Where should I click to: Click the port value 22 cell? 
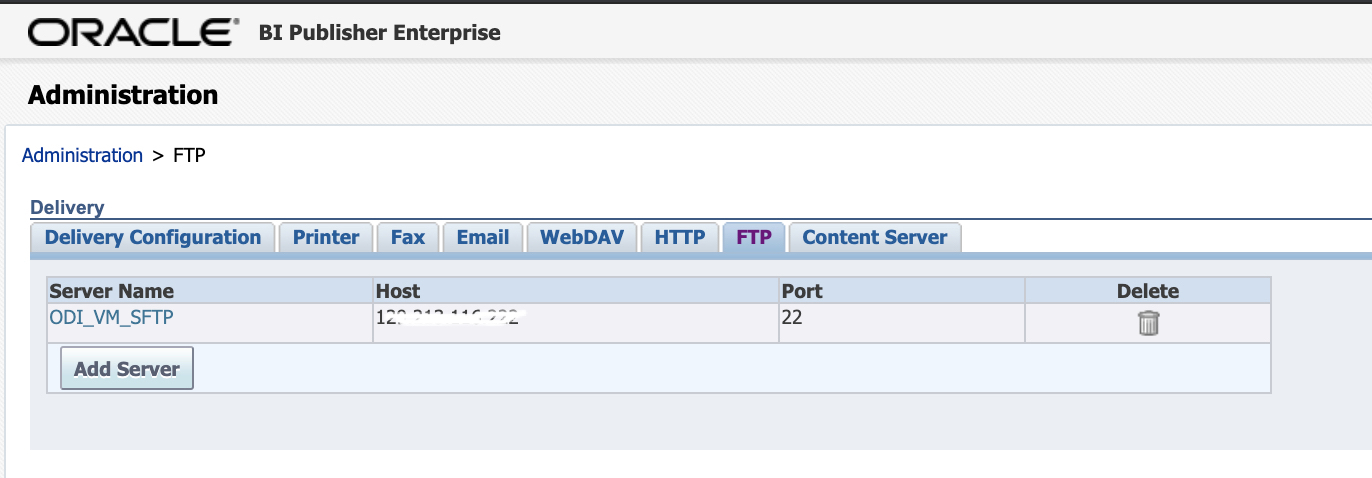pyautogui.click(x=792, y=319)
